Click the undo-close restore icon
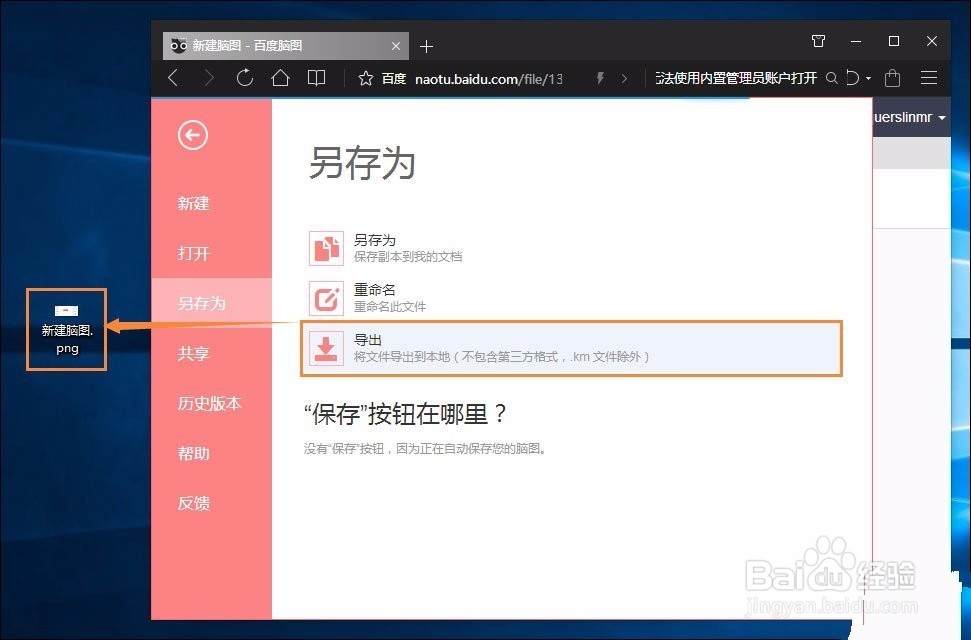971x640 pixels. tap(852, 78)
